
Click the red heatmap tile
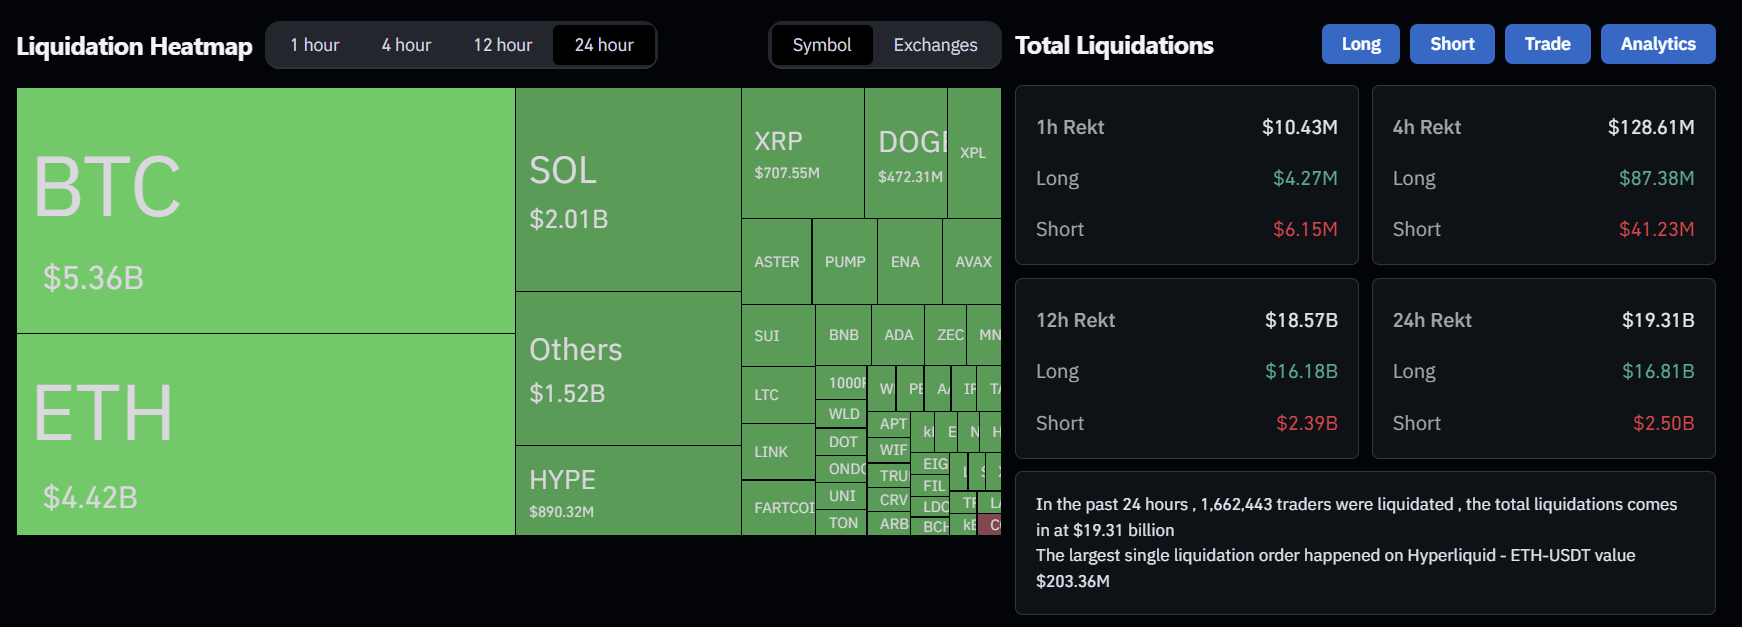[990, 525]
